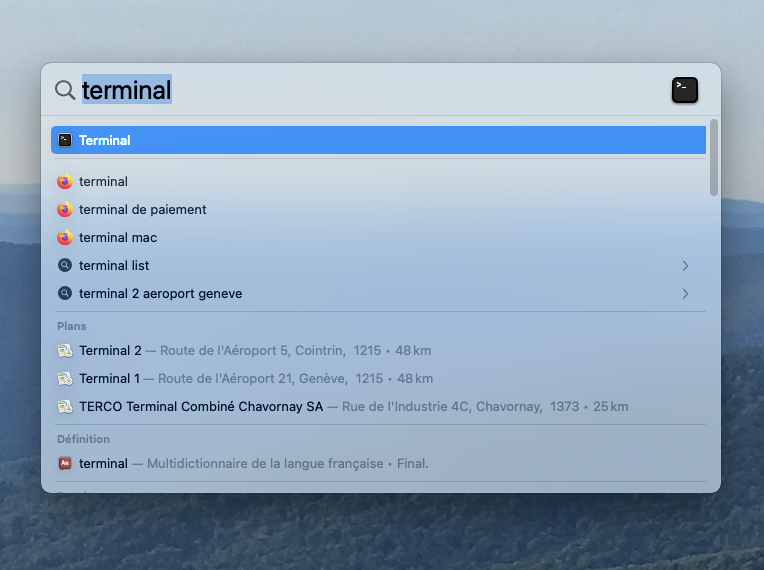
Task: Click the Terminal icon in top result
Action: [65, 140]
